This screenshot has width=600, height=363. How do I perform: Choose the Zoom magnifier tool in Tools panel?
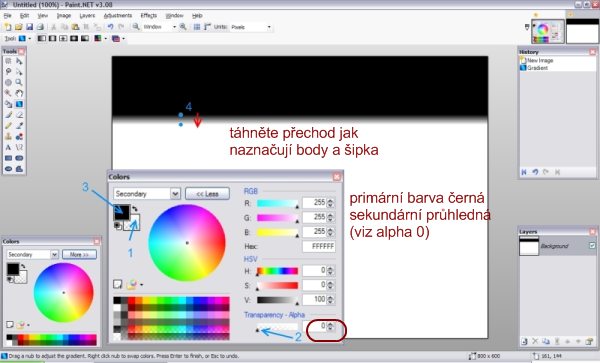[x=19, y=82]
